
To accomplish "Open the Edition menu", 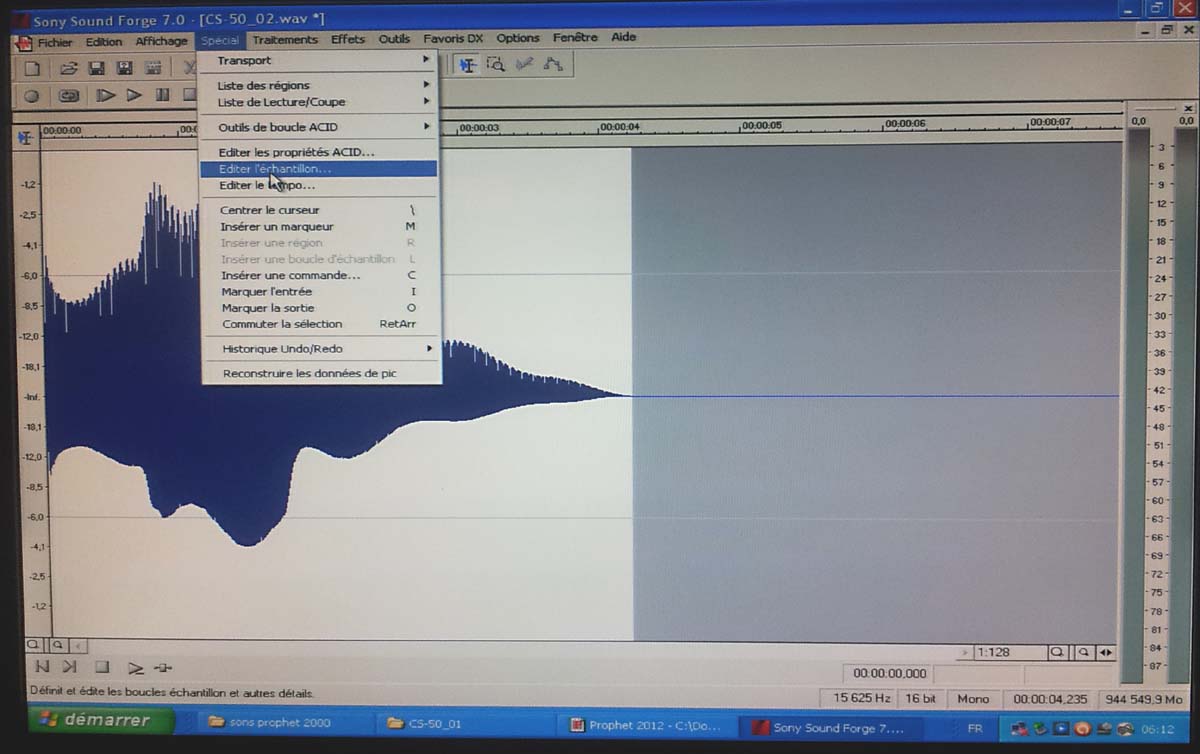I will coord(104,42).
